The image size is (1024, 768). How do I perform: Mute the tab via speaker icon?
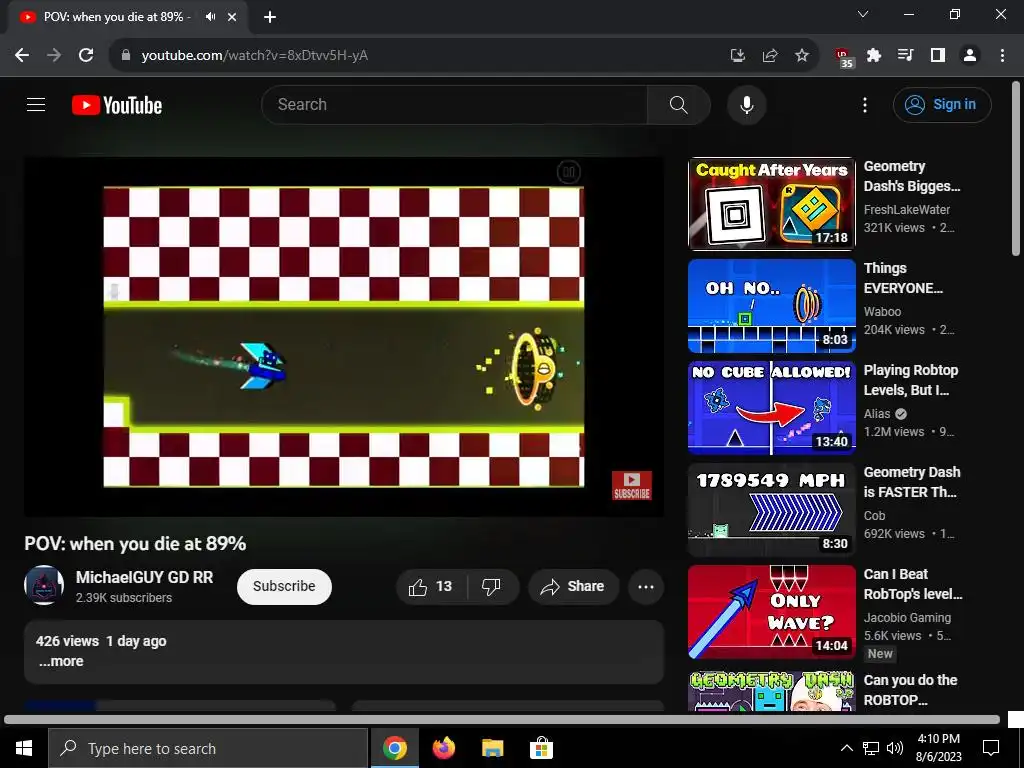pyautogui.click(x=210, y=17)
